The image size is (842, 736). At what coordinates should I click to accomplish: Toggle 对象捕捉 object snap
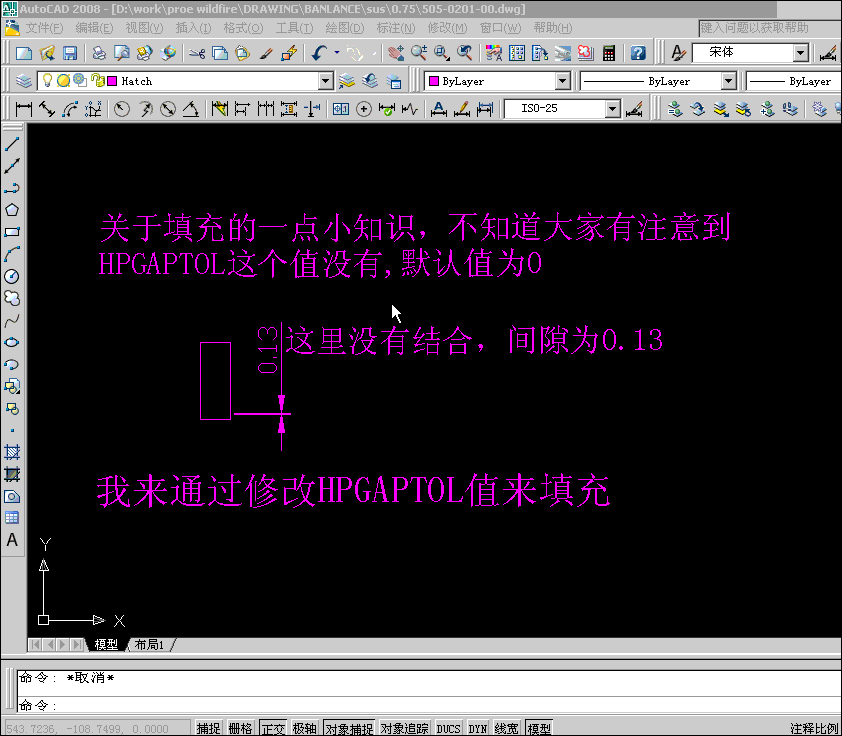click(x=349, y=728)
